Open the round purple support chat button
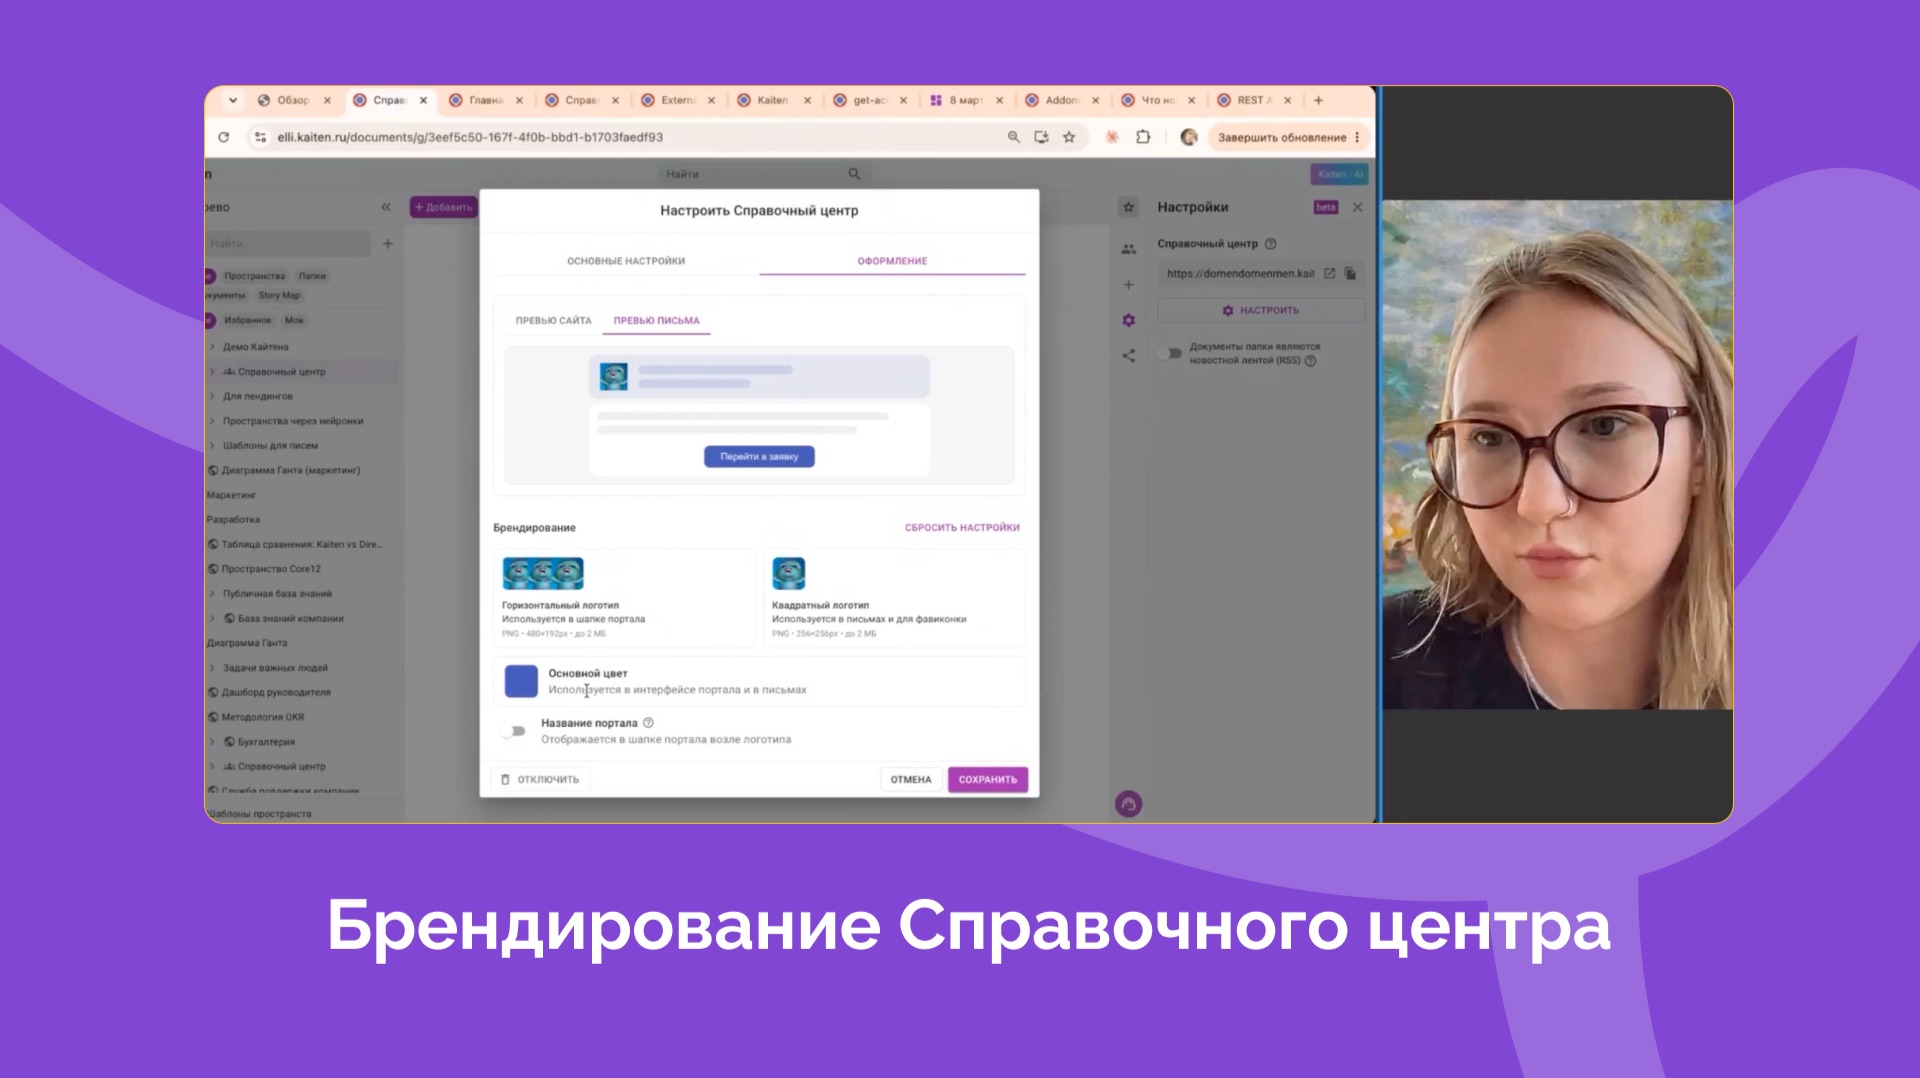Screen dimensions: 1920x1078 1128,804
